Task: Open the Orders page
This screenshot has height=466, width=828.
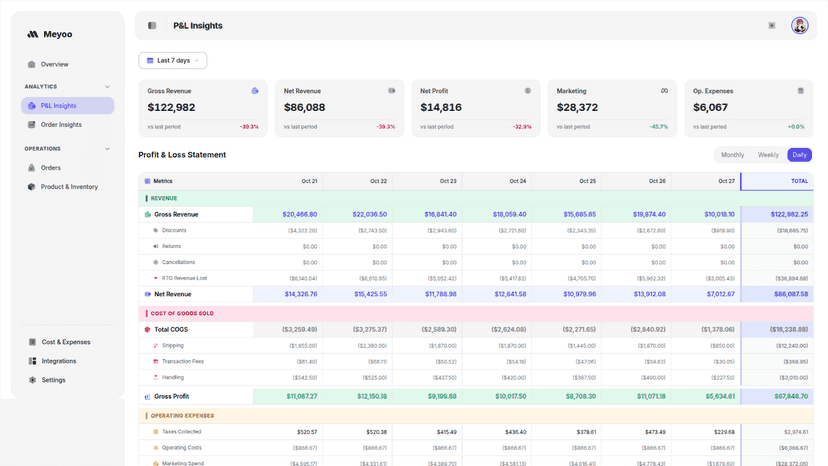Action: click(68, 168)
